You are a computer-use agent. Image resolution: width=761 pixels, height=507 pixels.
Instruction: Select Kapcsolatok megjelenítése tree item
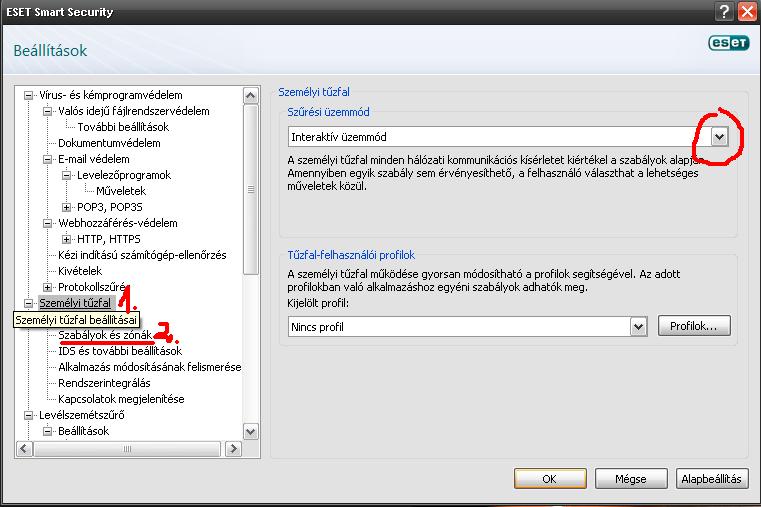(121, 399)
